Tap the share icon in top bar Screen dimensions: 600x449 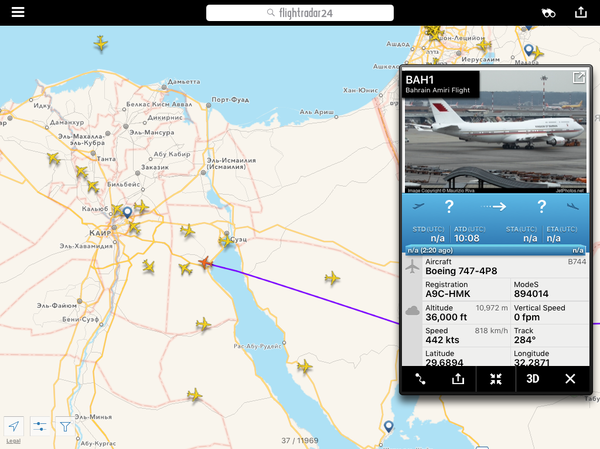(580, 12)
